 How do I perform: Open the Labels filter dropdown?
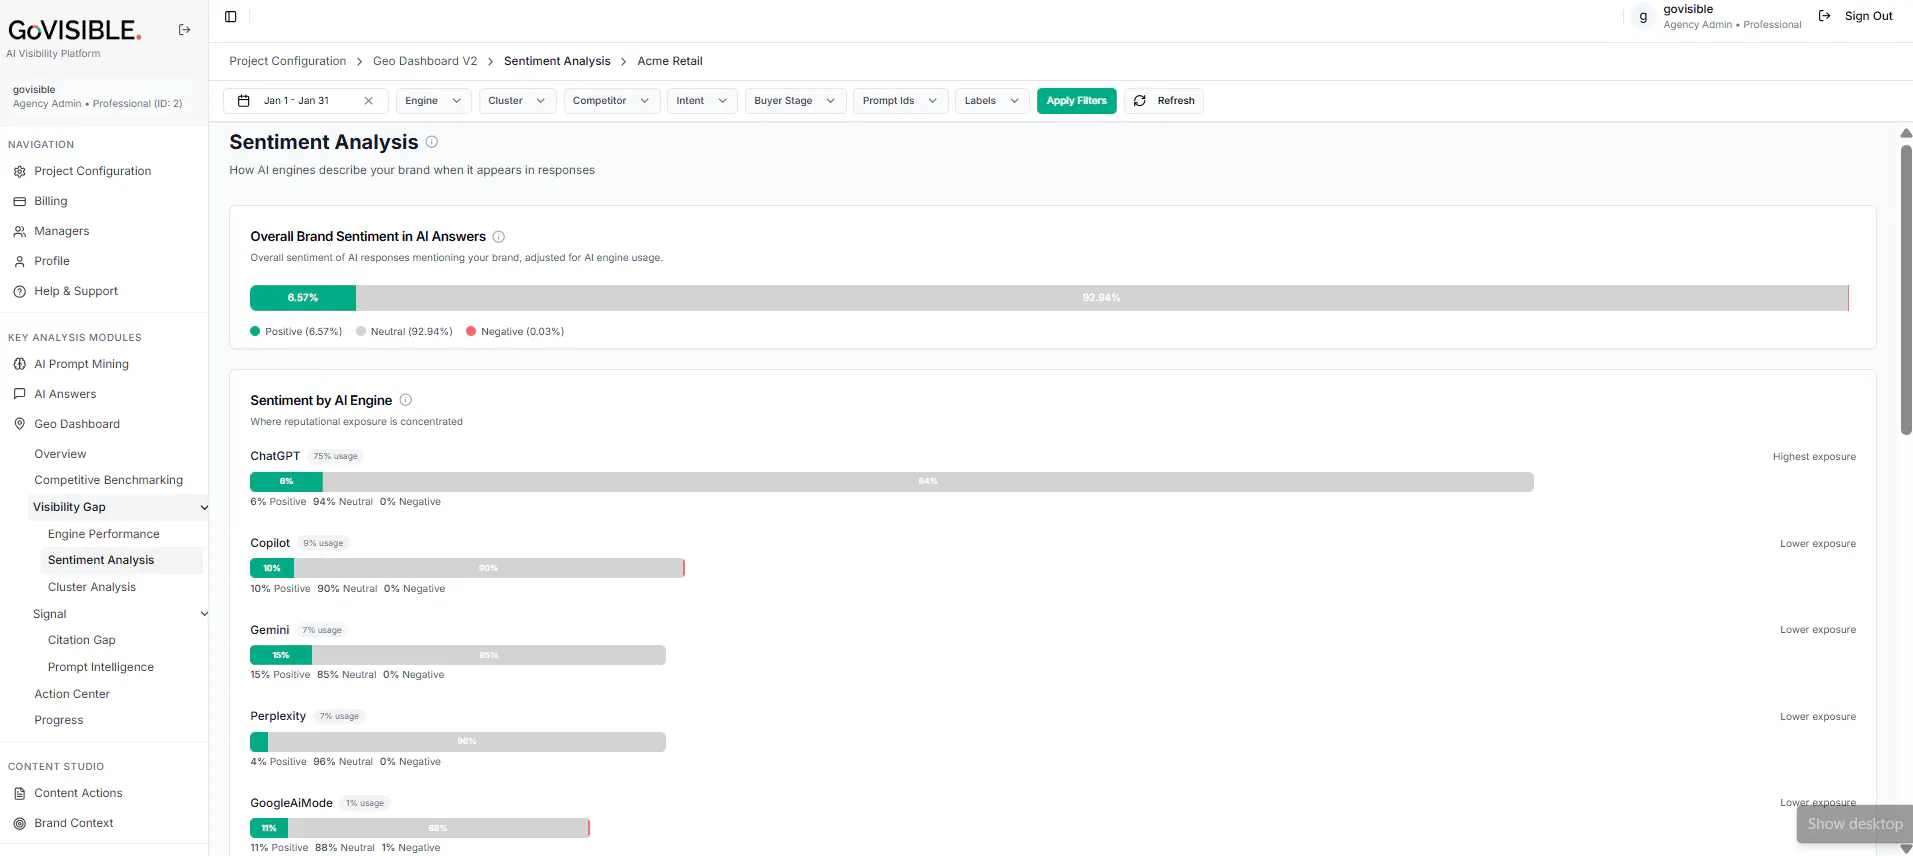pyautogui.click(x=992, y=101)
